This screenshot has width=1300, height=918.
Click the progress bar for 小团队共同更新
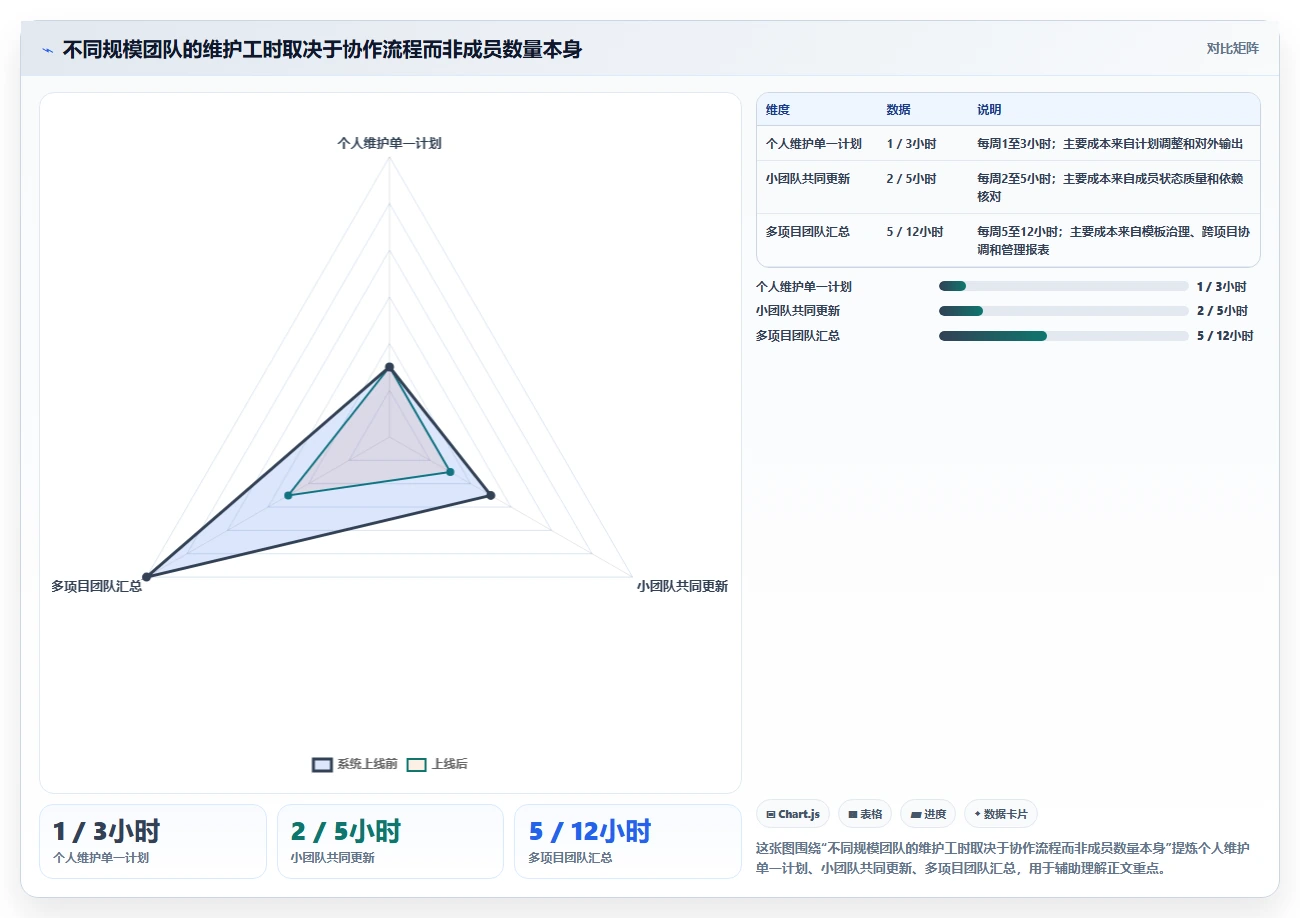point(1064,311)
